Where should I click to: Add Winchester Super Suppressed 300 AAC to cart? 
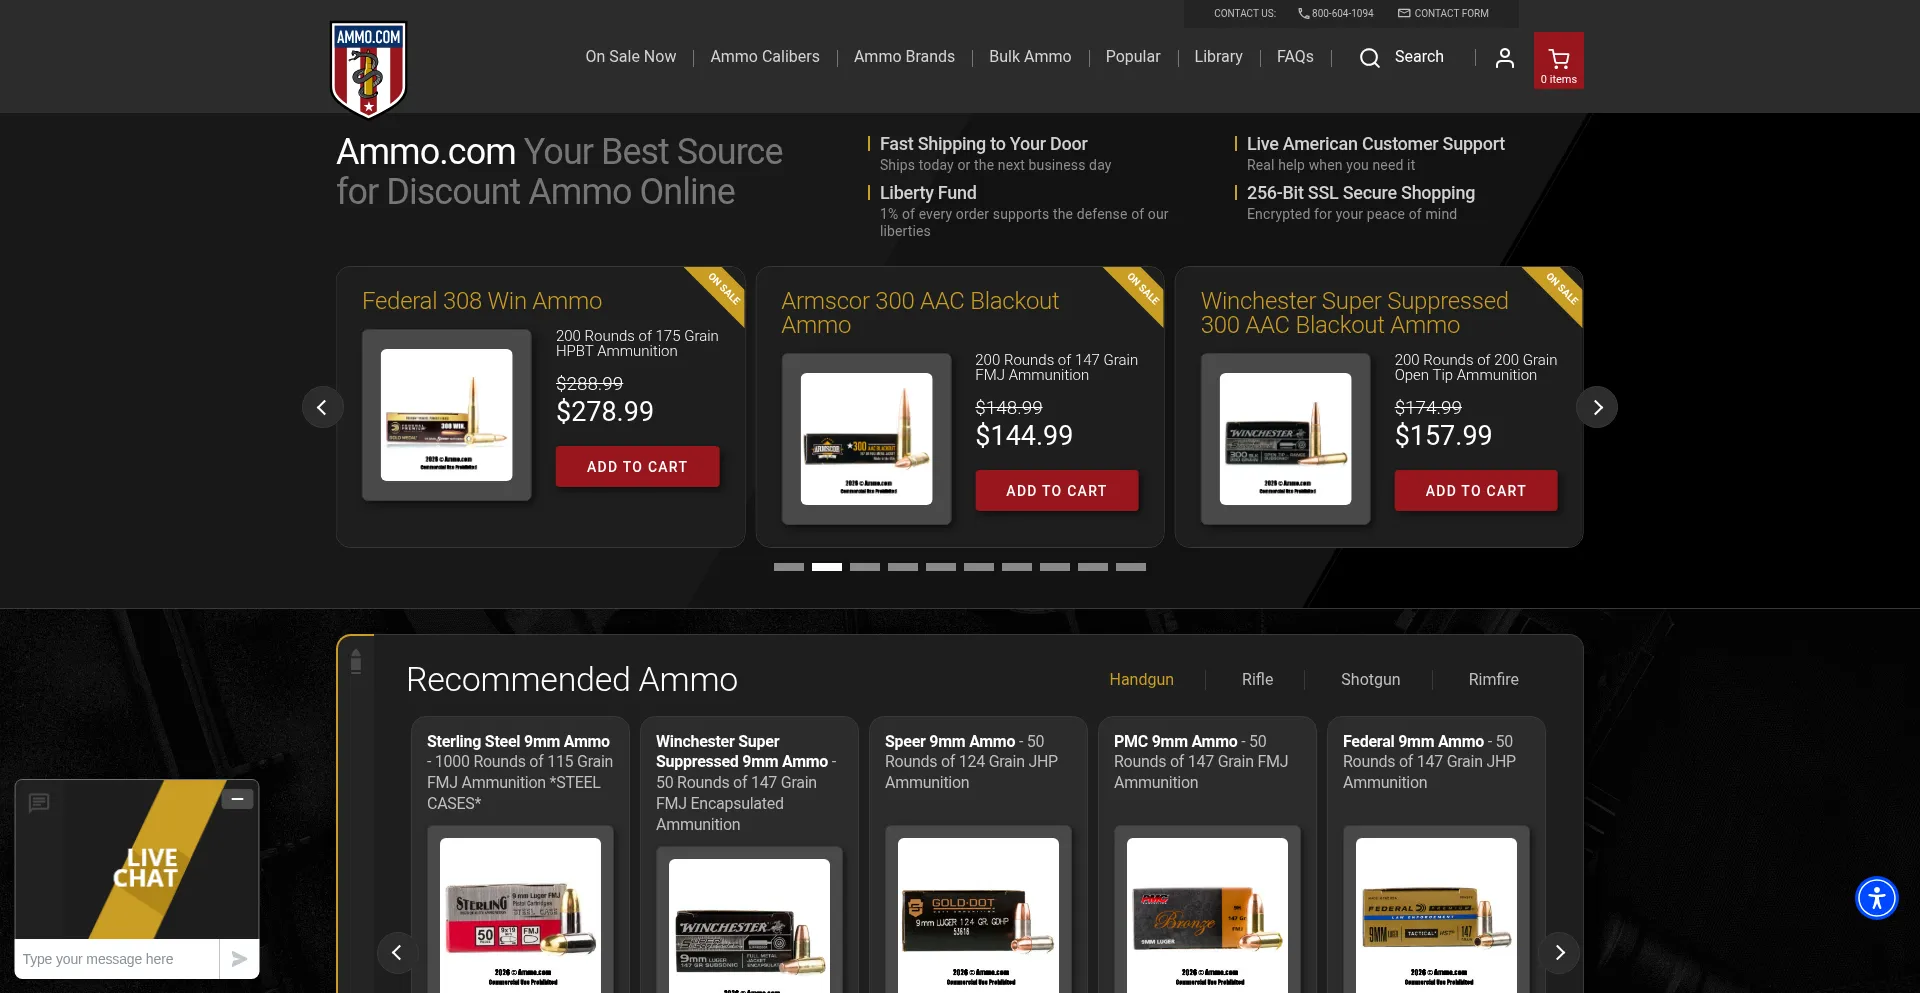coord(1475,491)
